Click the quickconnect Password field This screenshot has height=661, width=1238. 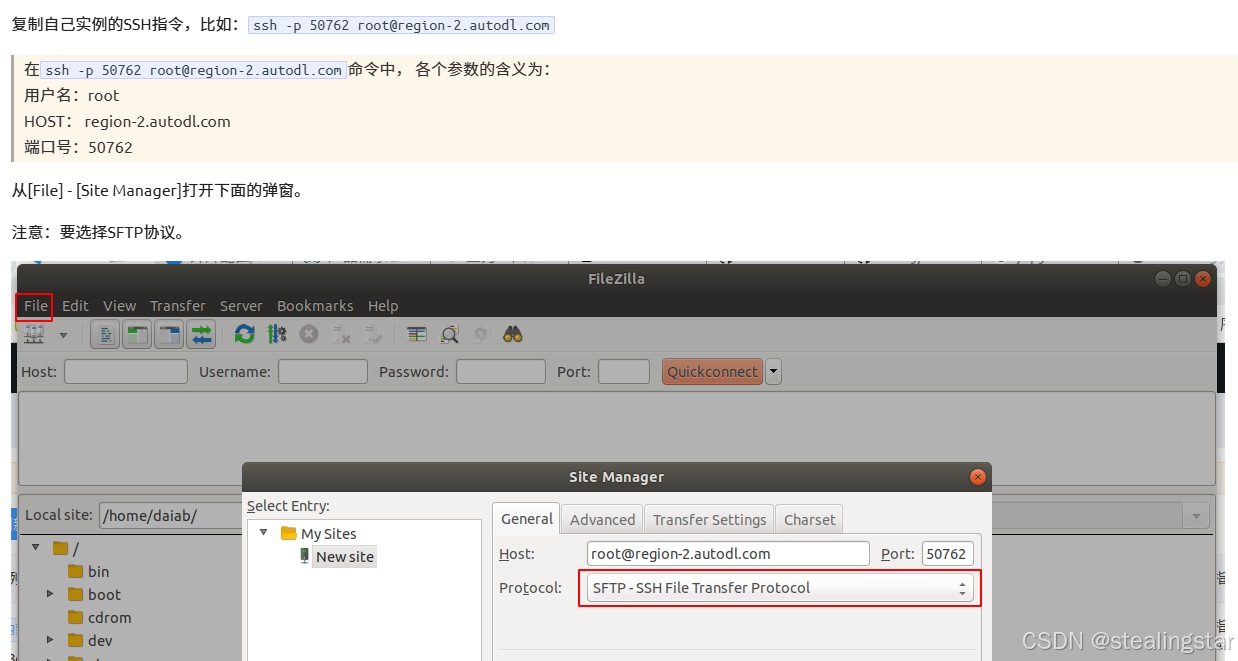(501, 372)
